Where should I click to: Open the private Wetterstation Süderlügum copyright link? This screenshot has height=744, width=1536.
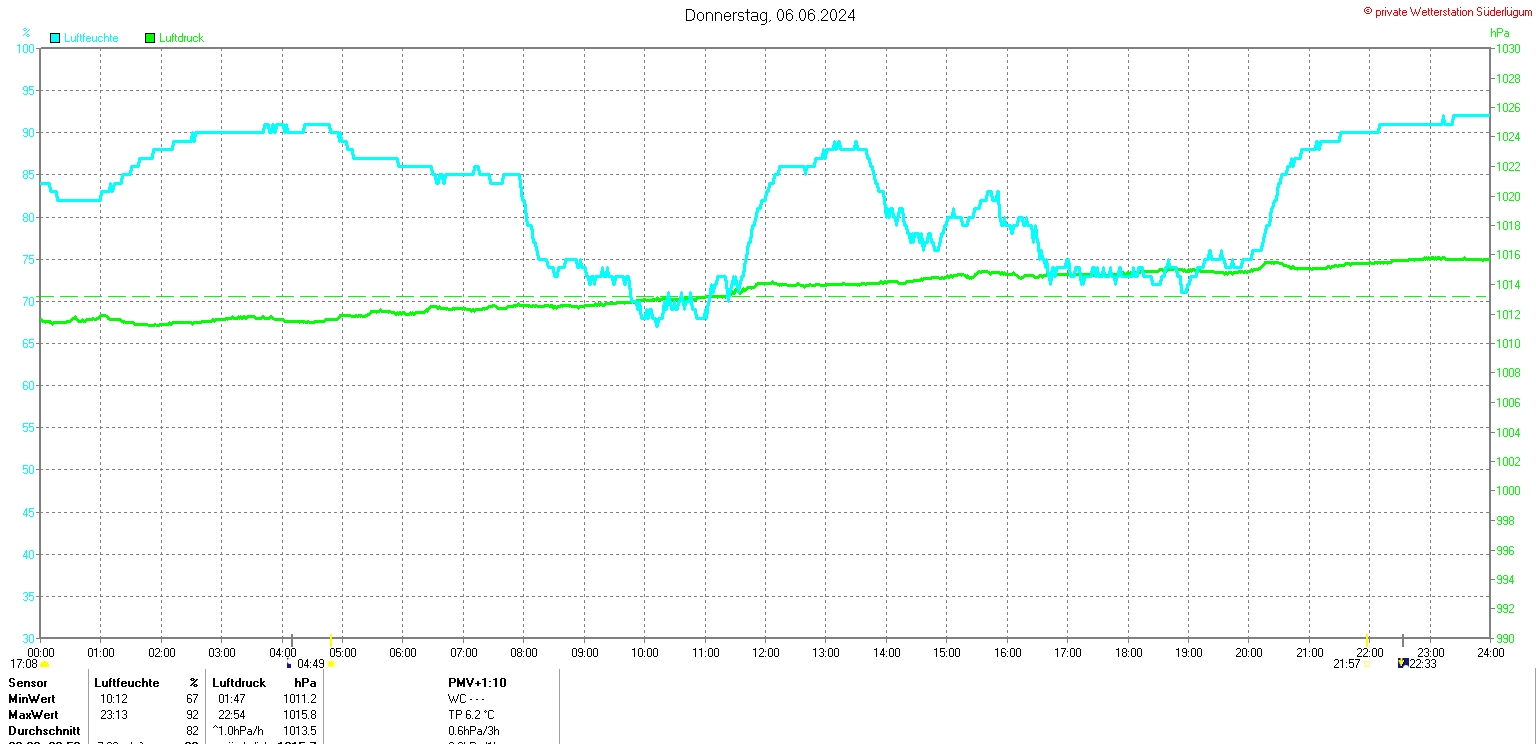[1447, 11]
